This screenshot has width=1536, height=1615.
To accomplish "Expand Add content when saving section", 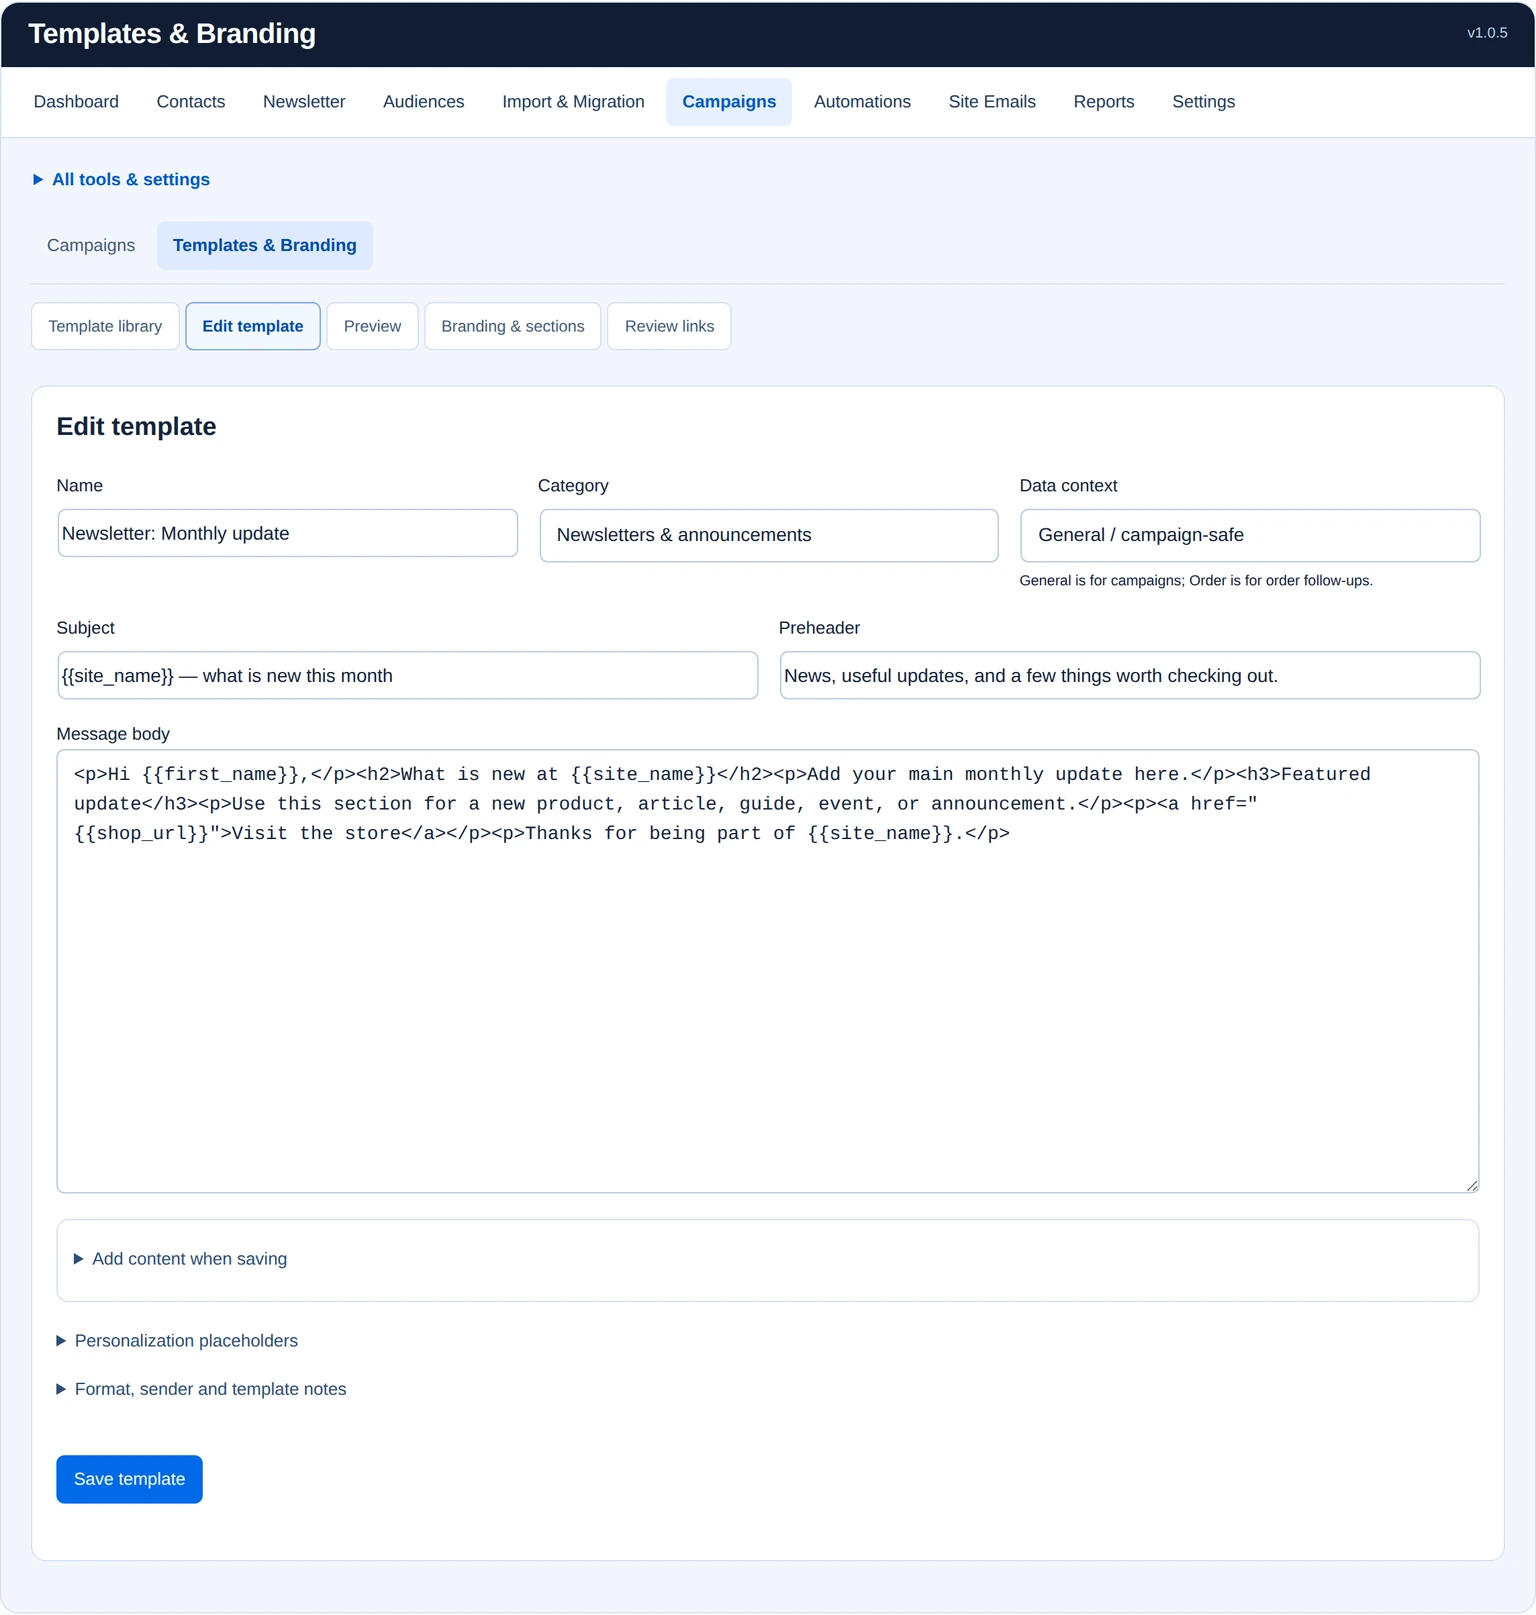I will 180,1259.
